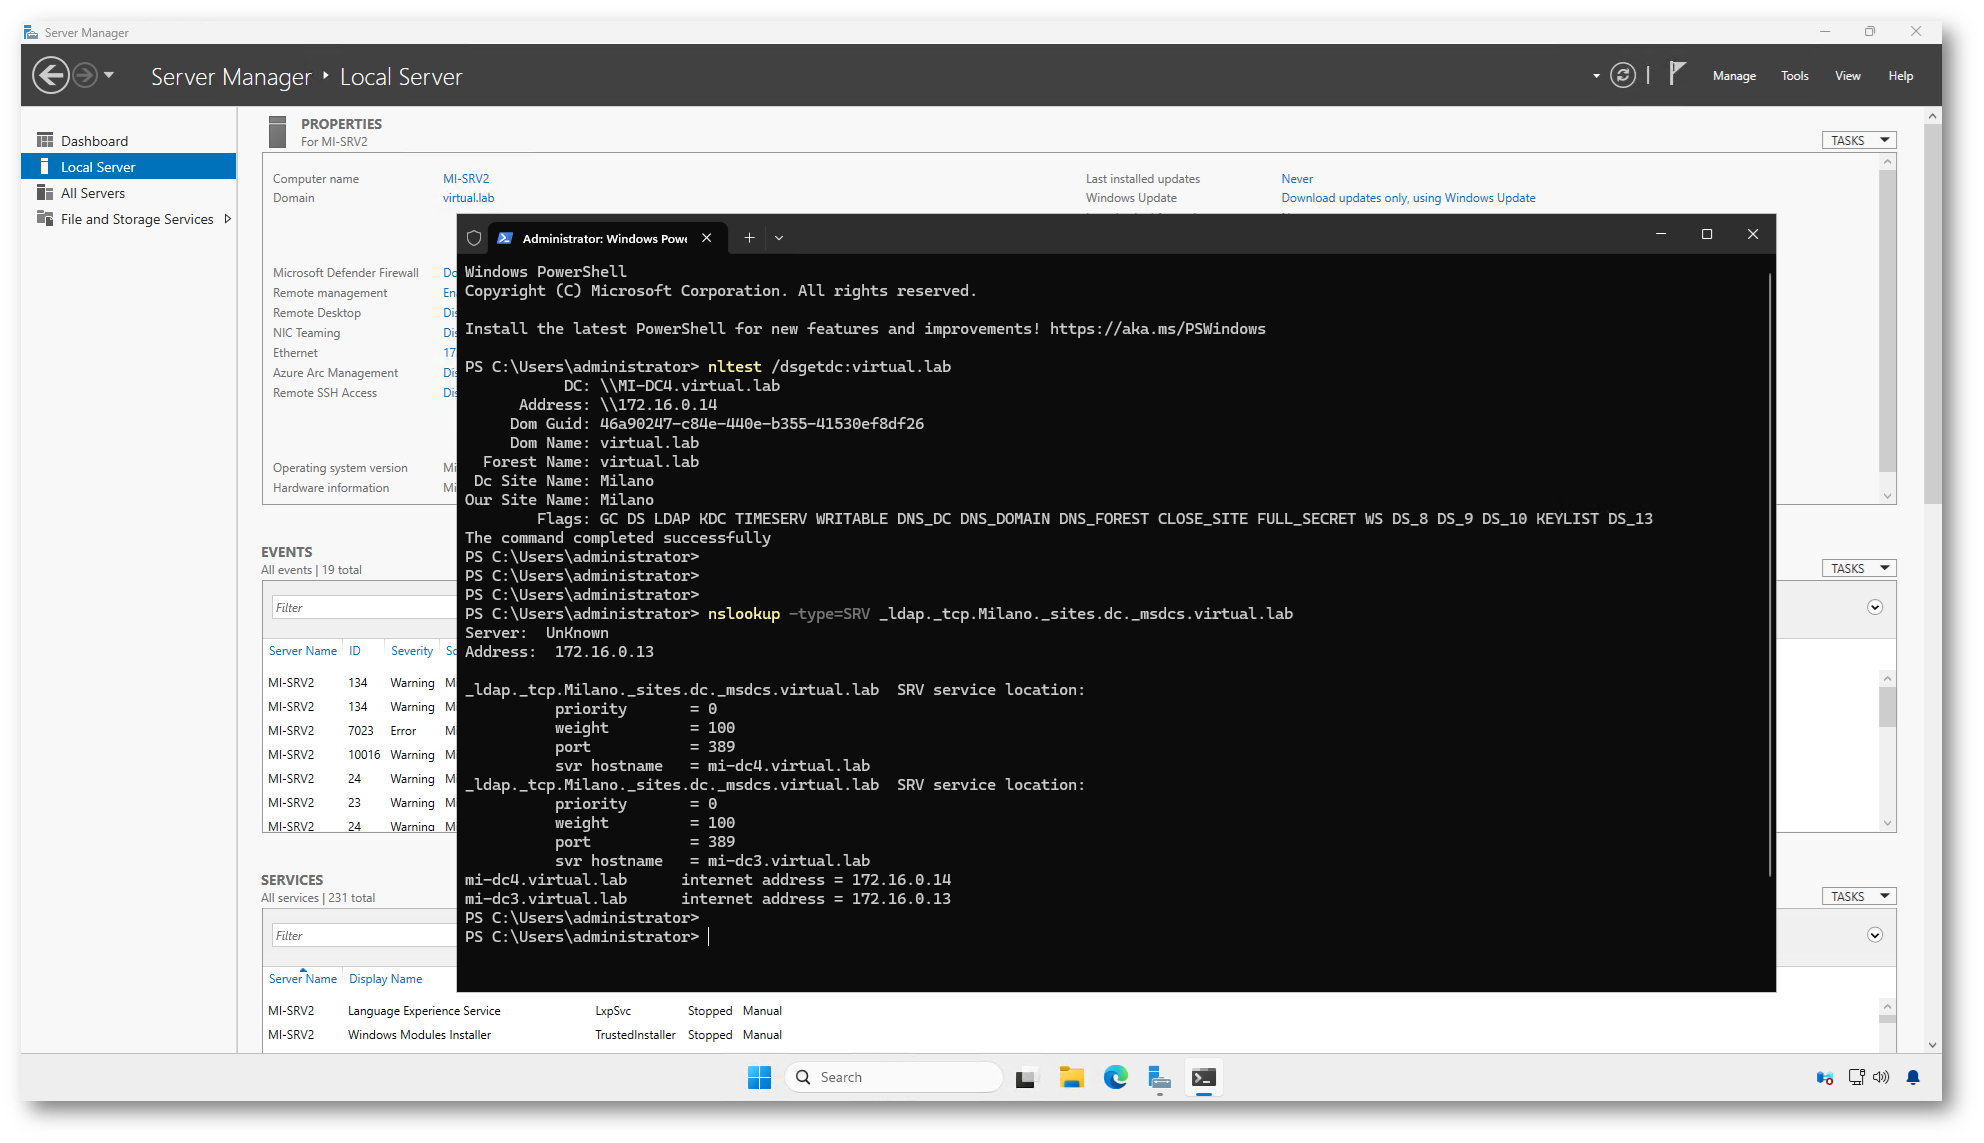Open the Help menu
This screenshot has height=1143, width=1984.
1900,76
